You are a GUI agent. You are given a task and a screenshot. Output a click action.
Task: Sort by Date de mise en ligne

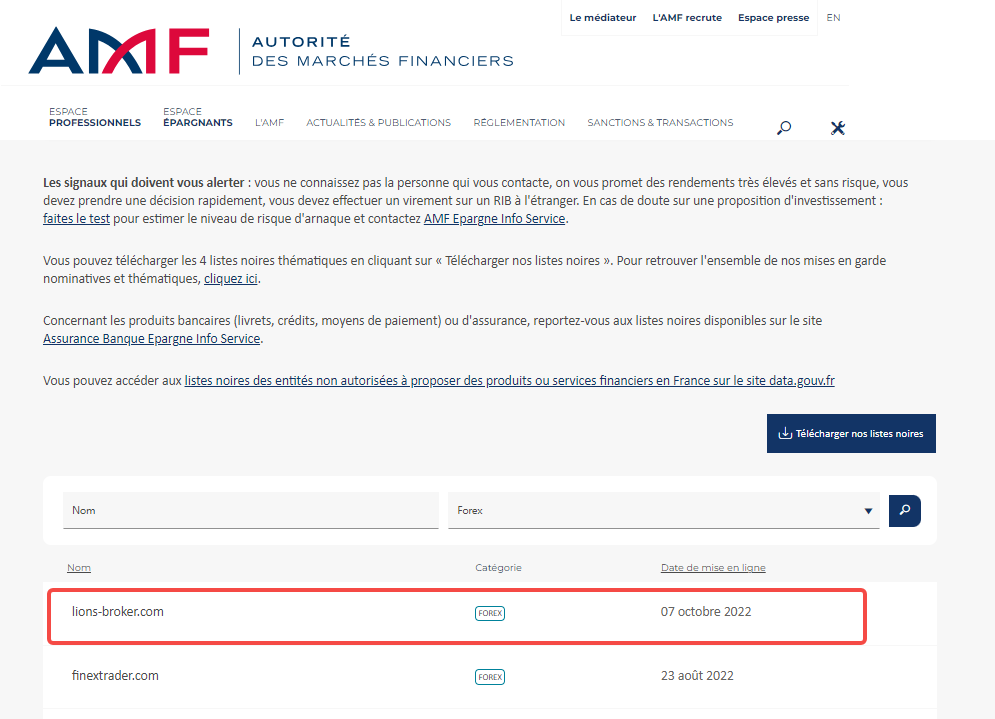click(713, 568)
